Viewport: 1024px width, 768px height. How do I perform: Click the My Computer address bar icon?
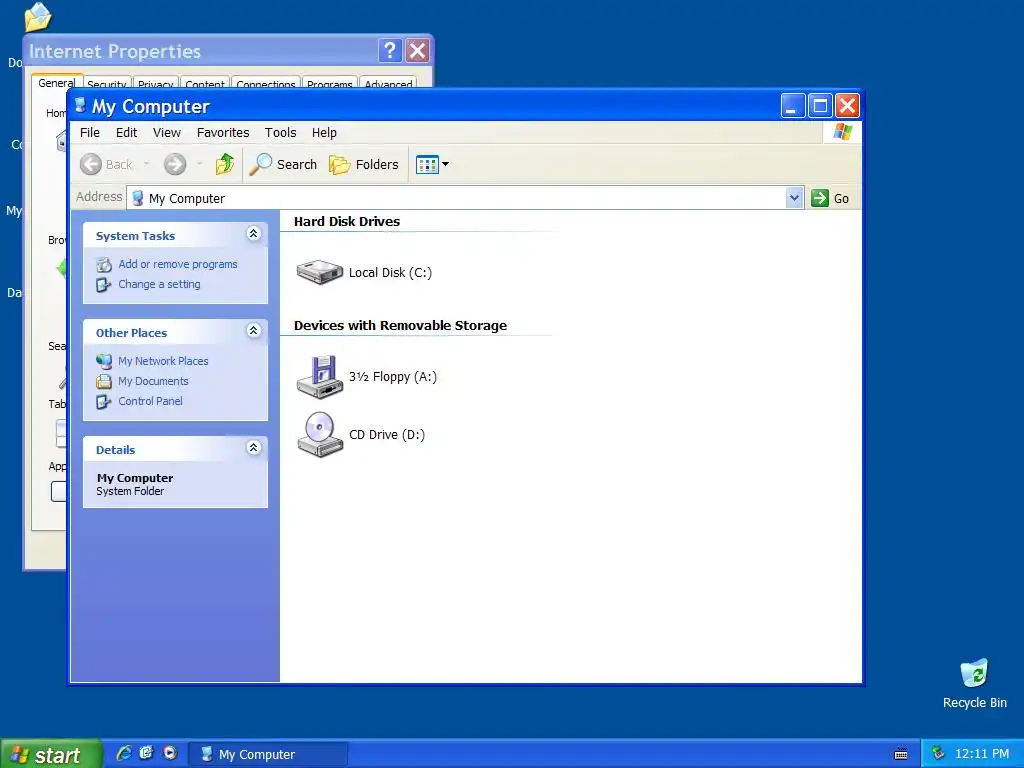[x=137, y=198]
